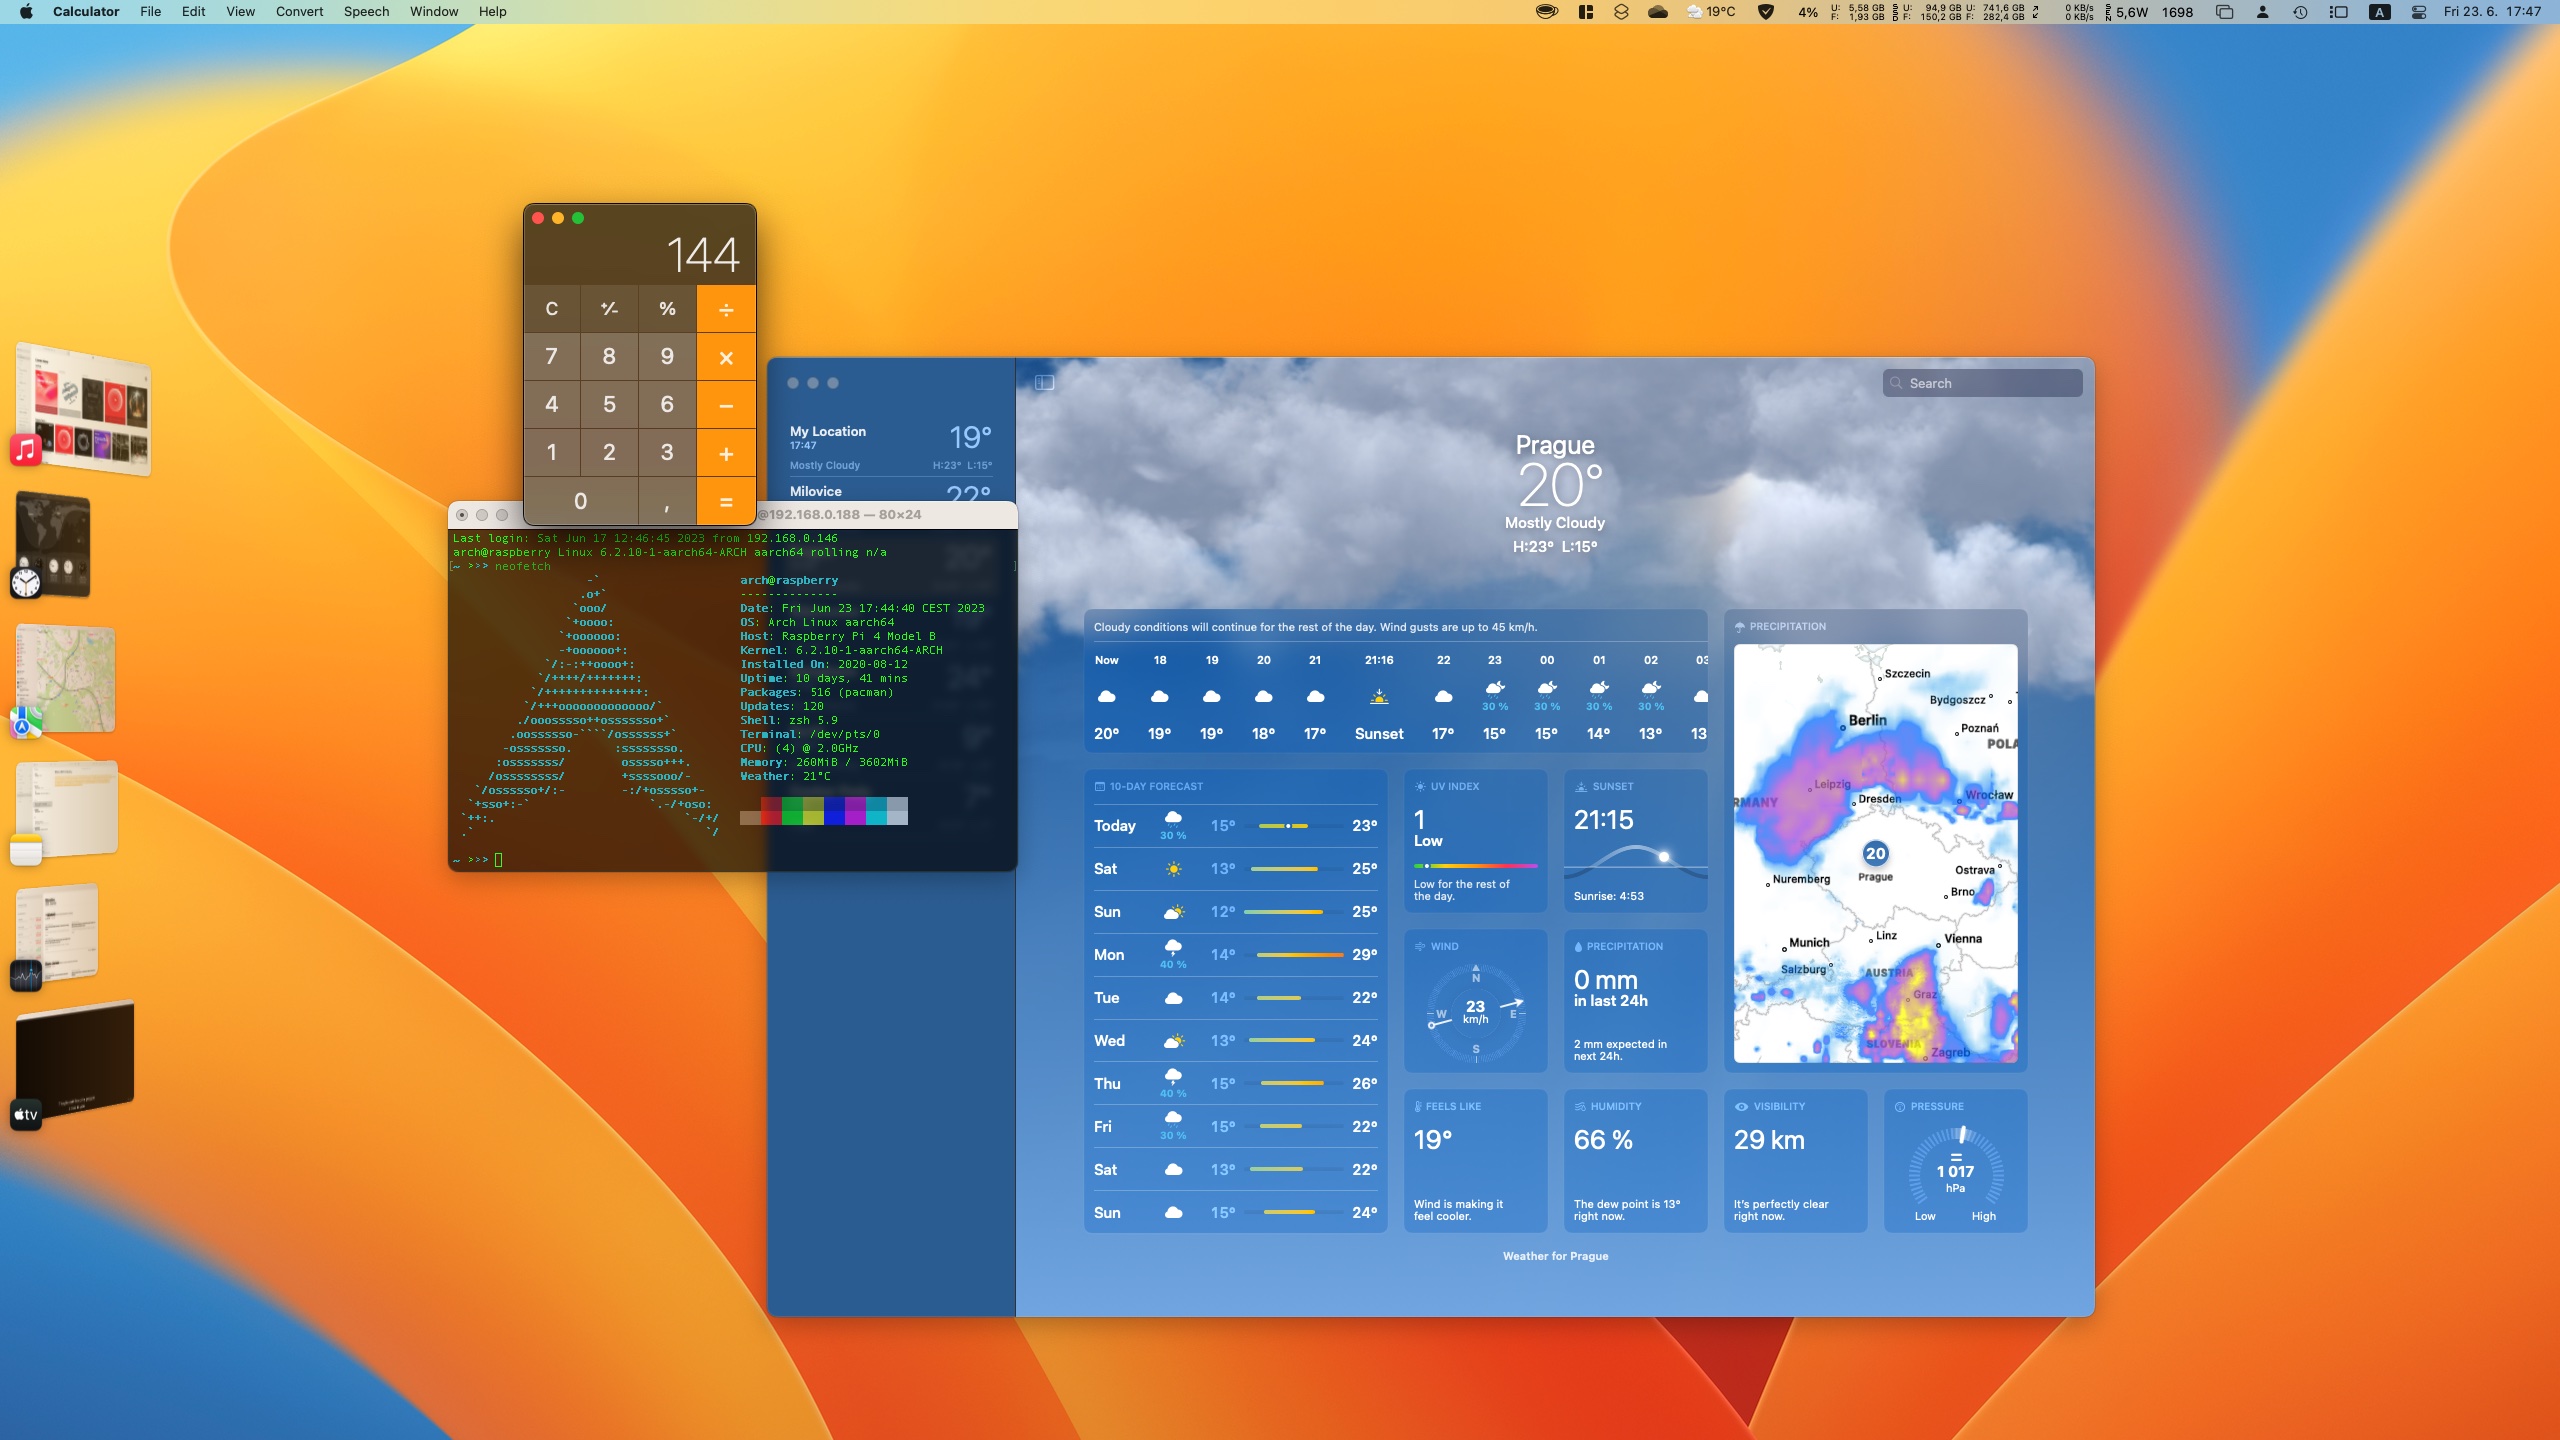Open the Convert menu

coord(299,12)
